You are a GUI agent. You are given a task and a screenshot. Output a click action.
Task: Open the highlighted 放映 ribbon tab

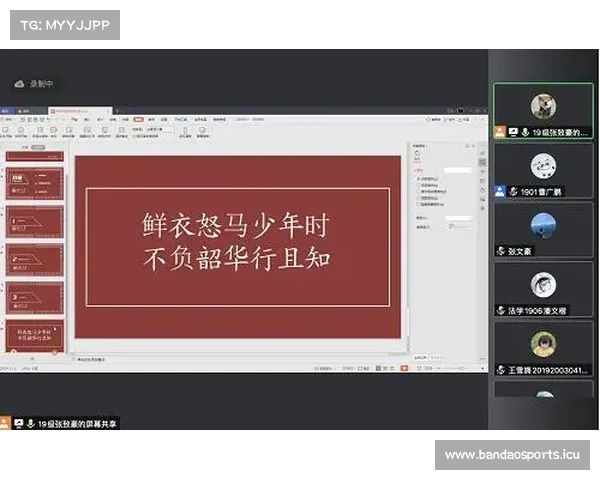click(139, 119)
